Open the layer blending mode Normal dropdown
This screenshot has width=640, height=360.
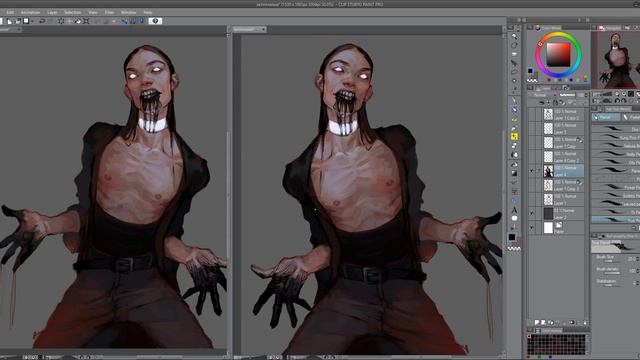coord(542,95)
